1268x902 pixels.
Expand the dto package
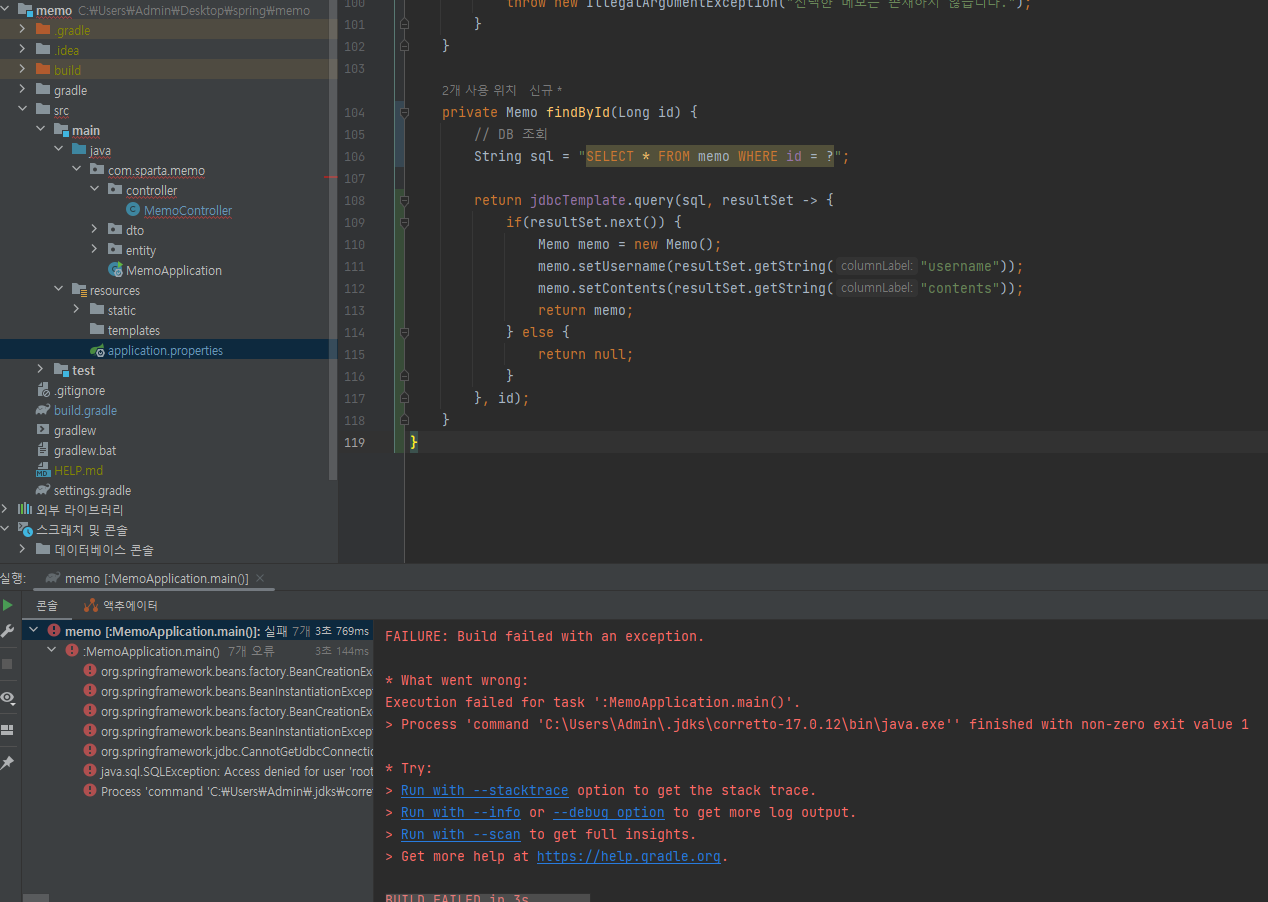point(94,230)
